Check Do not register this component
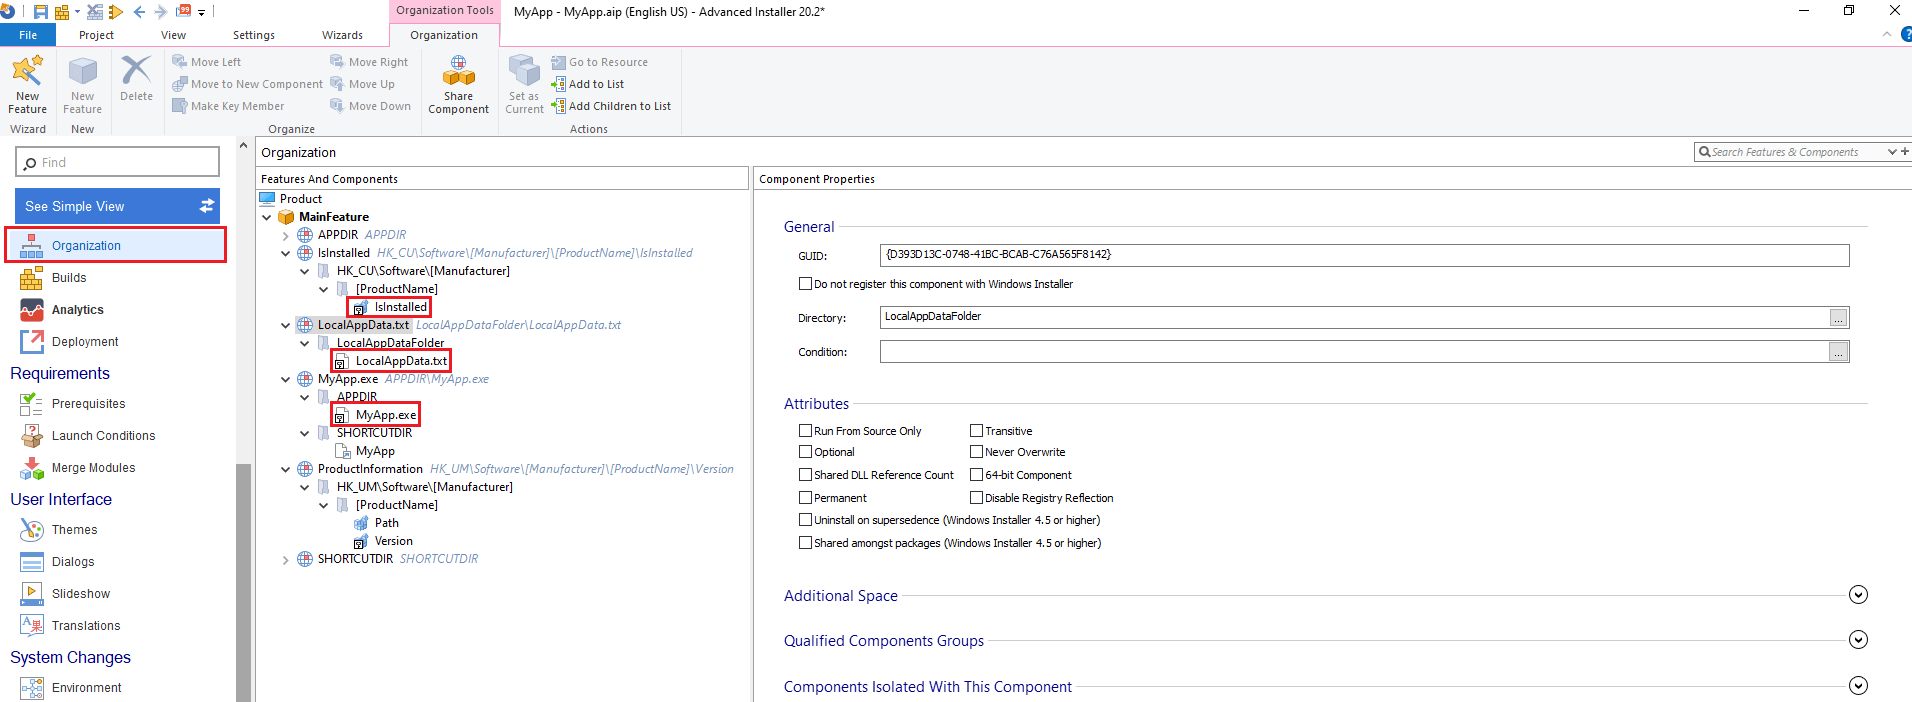The width and height of the screenshot is (1912, 702). [805, 284]
